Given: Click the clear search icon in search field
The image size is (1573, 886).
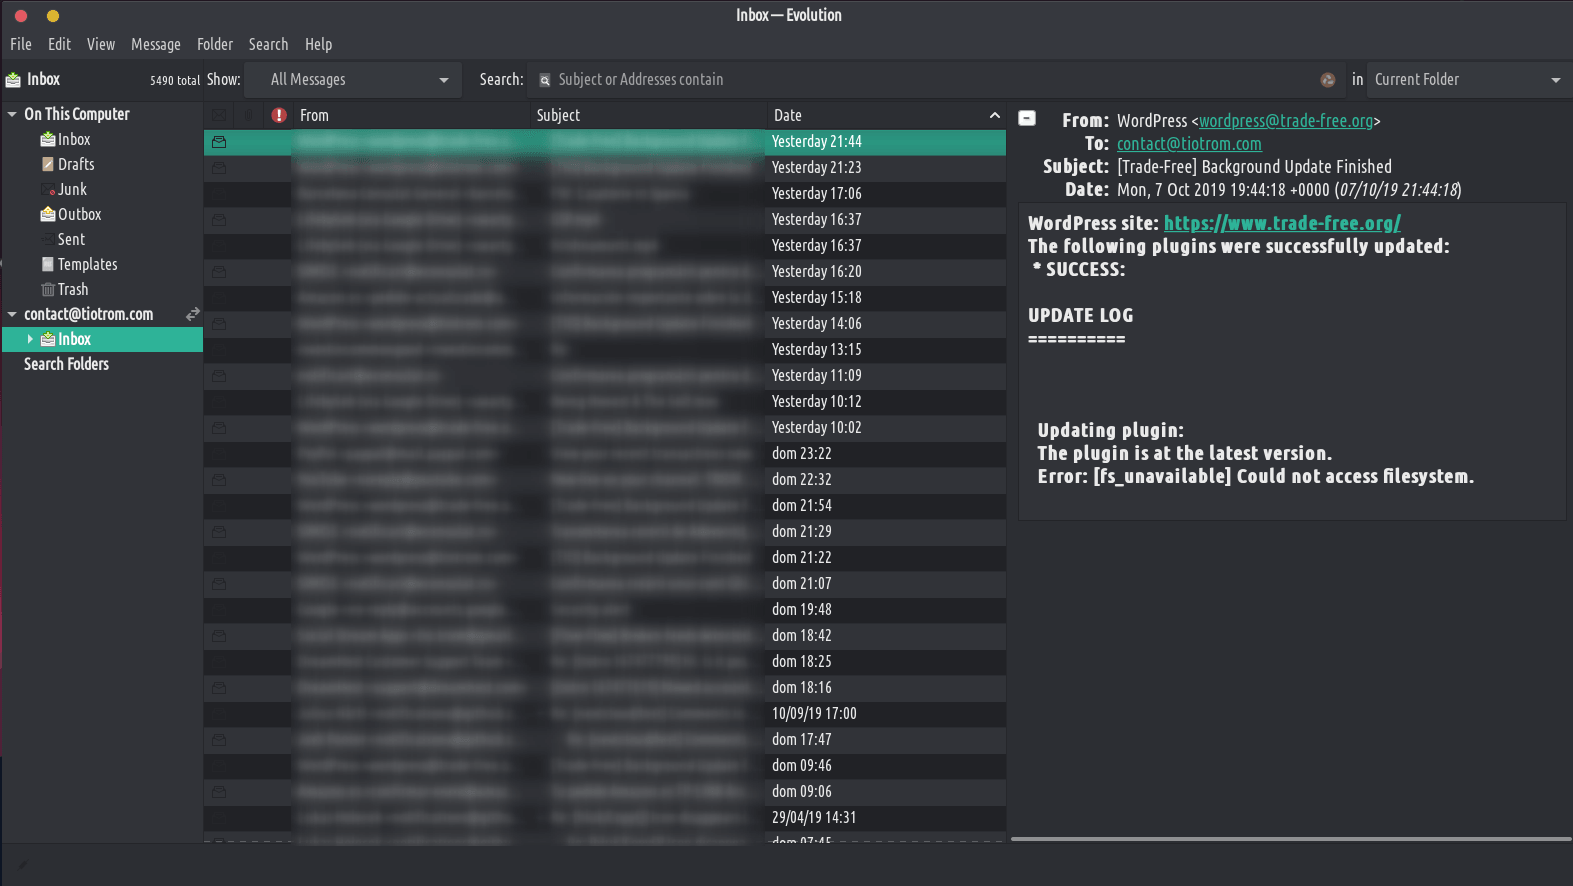Looking at the screenshot, I should (1327, 80).
